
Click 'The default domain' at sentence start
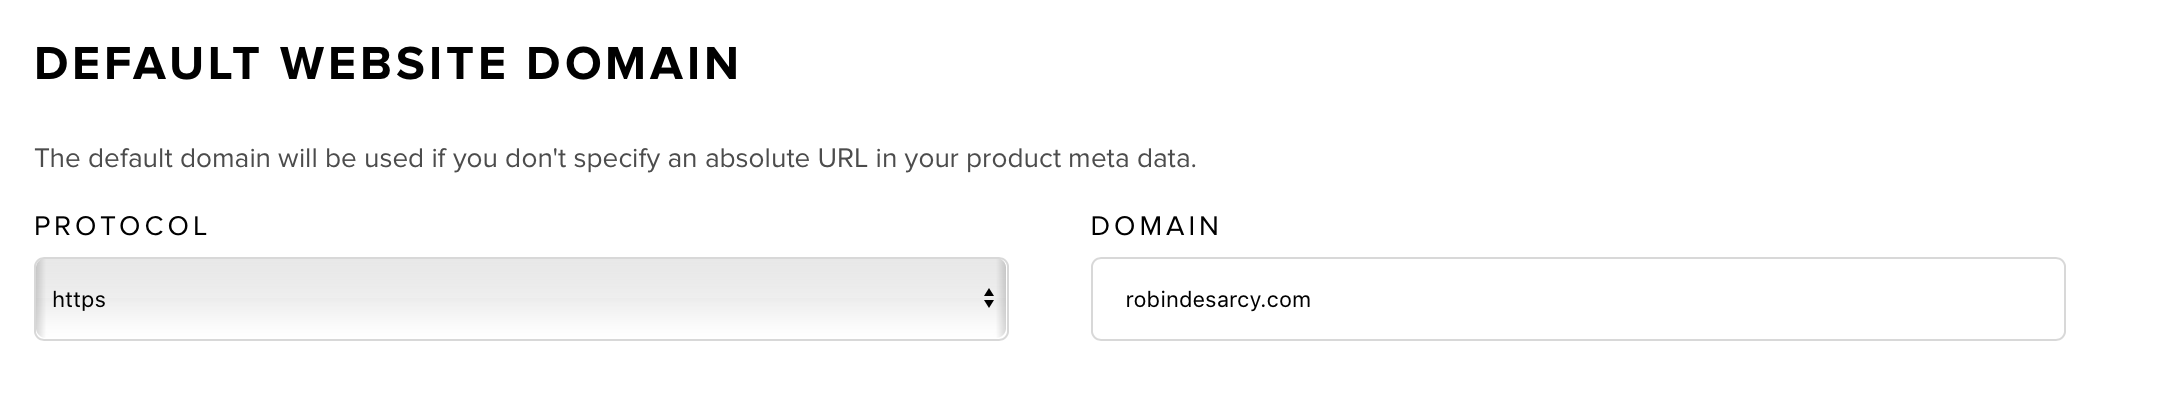click(x=153, y=159)
